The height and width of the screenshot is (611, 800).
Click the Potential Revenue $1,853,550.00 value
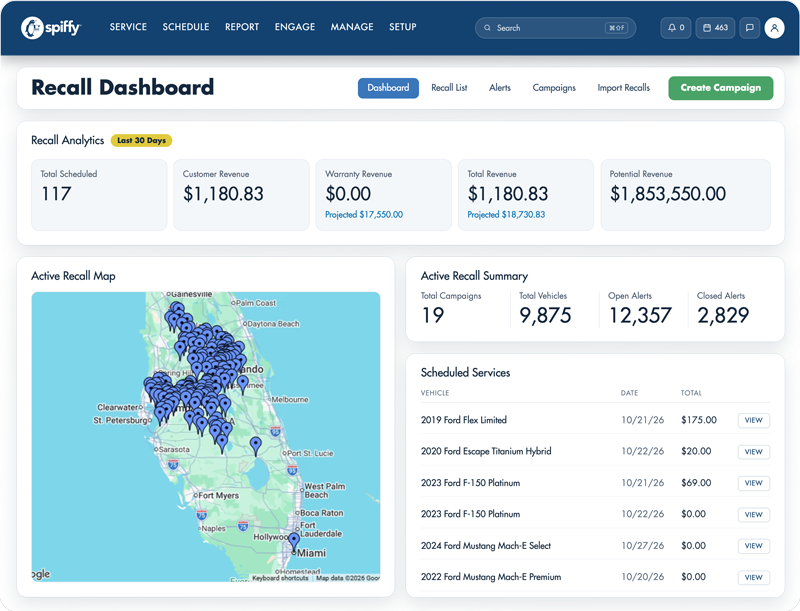pyautogui.click(x=668, y=194)
